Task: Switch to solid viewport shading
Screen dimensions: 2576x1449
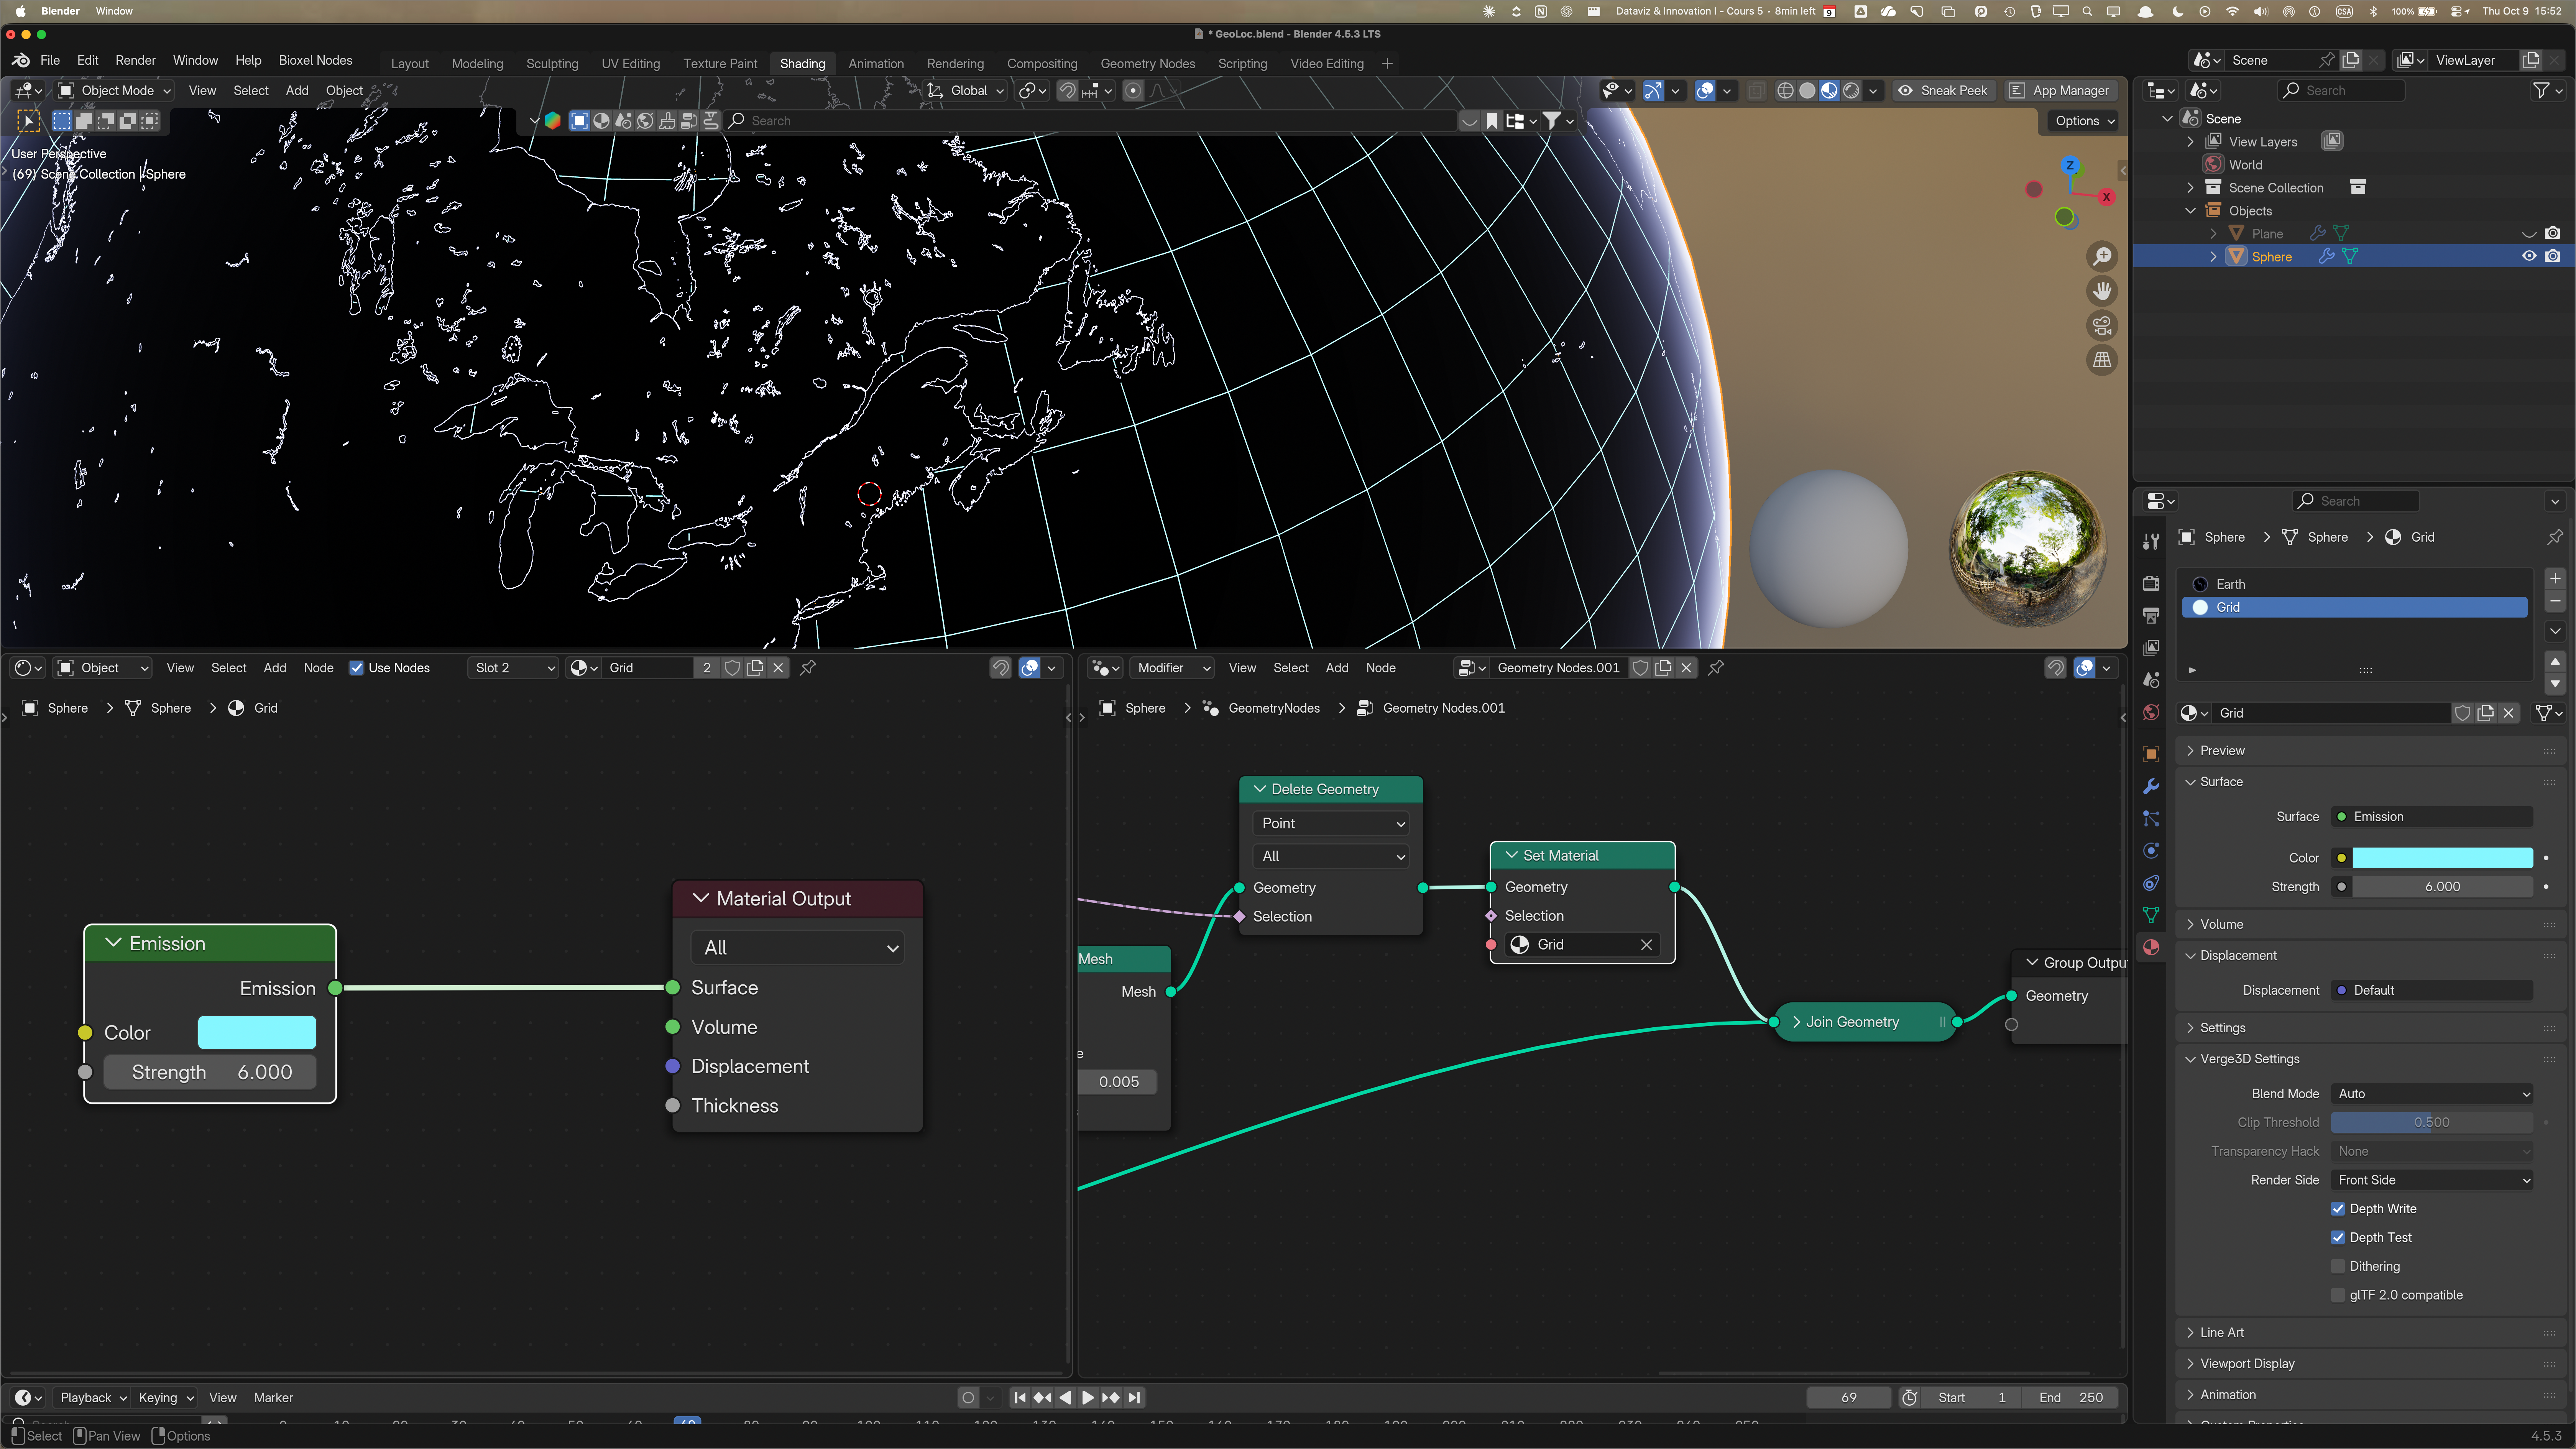Action: tap(1807, 91)
